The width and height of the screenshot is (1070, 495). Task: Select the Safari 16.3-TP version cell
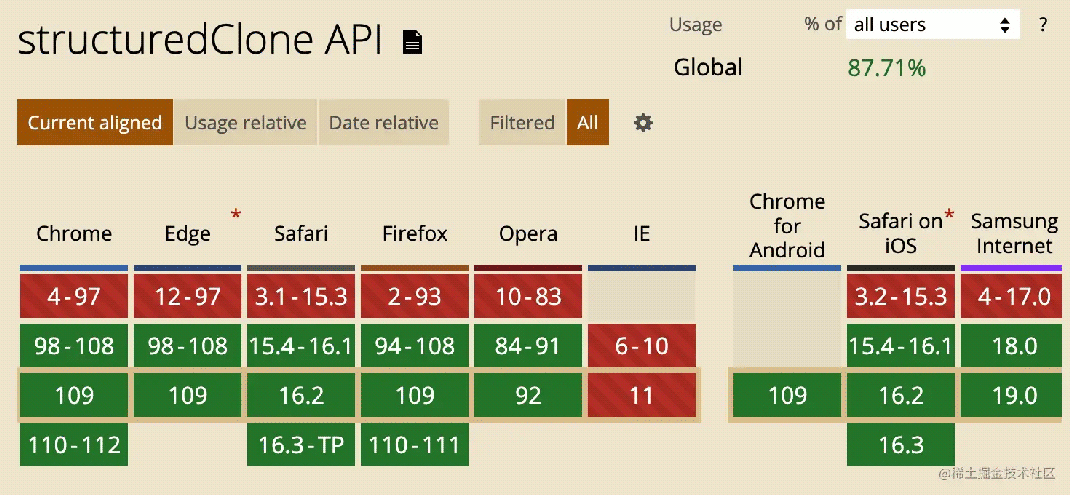301,444
